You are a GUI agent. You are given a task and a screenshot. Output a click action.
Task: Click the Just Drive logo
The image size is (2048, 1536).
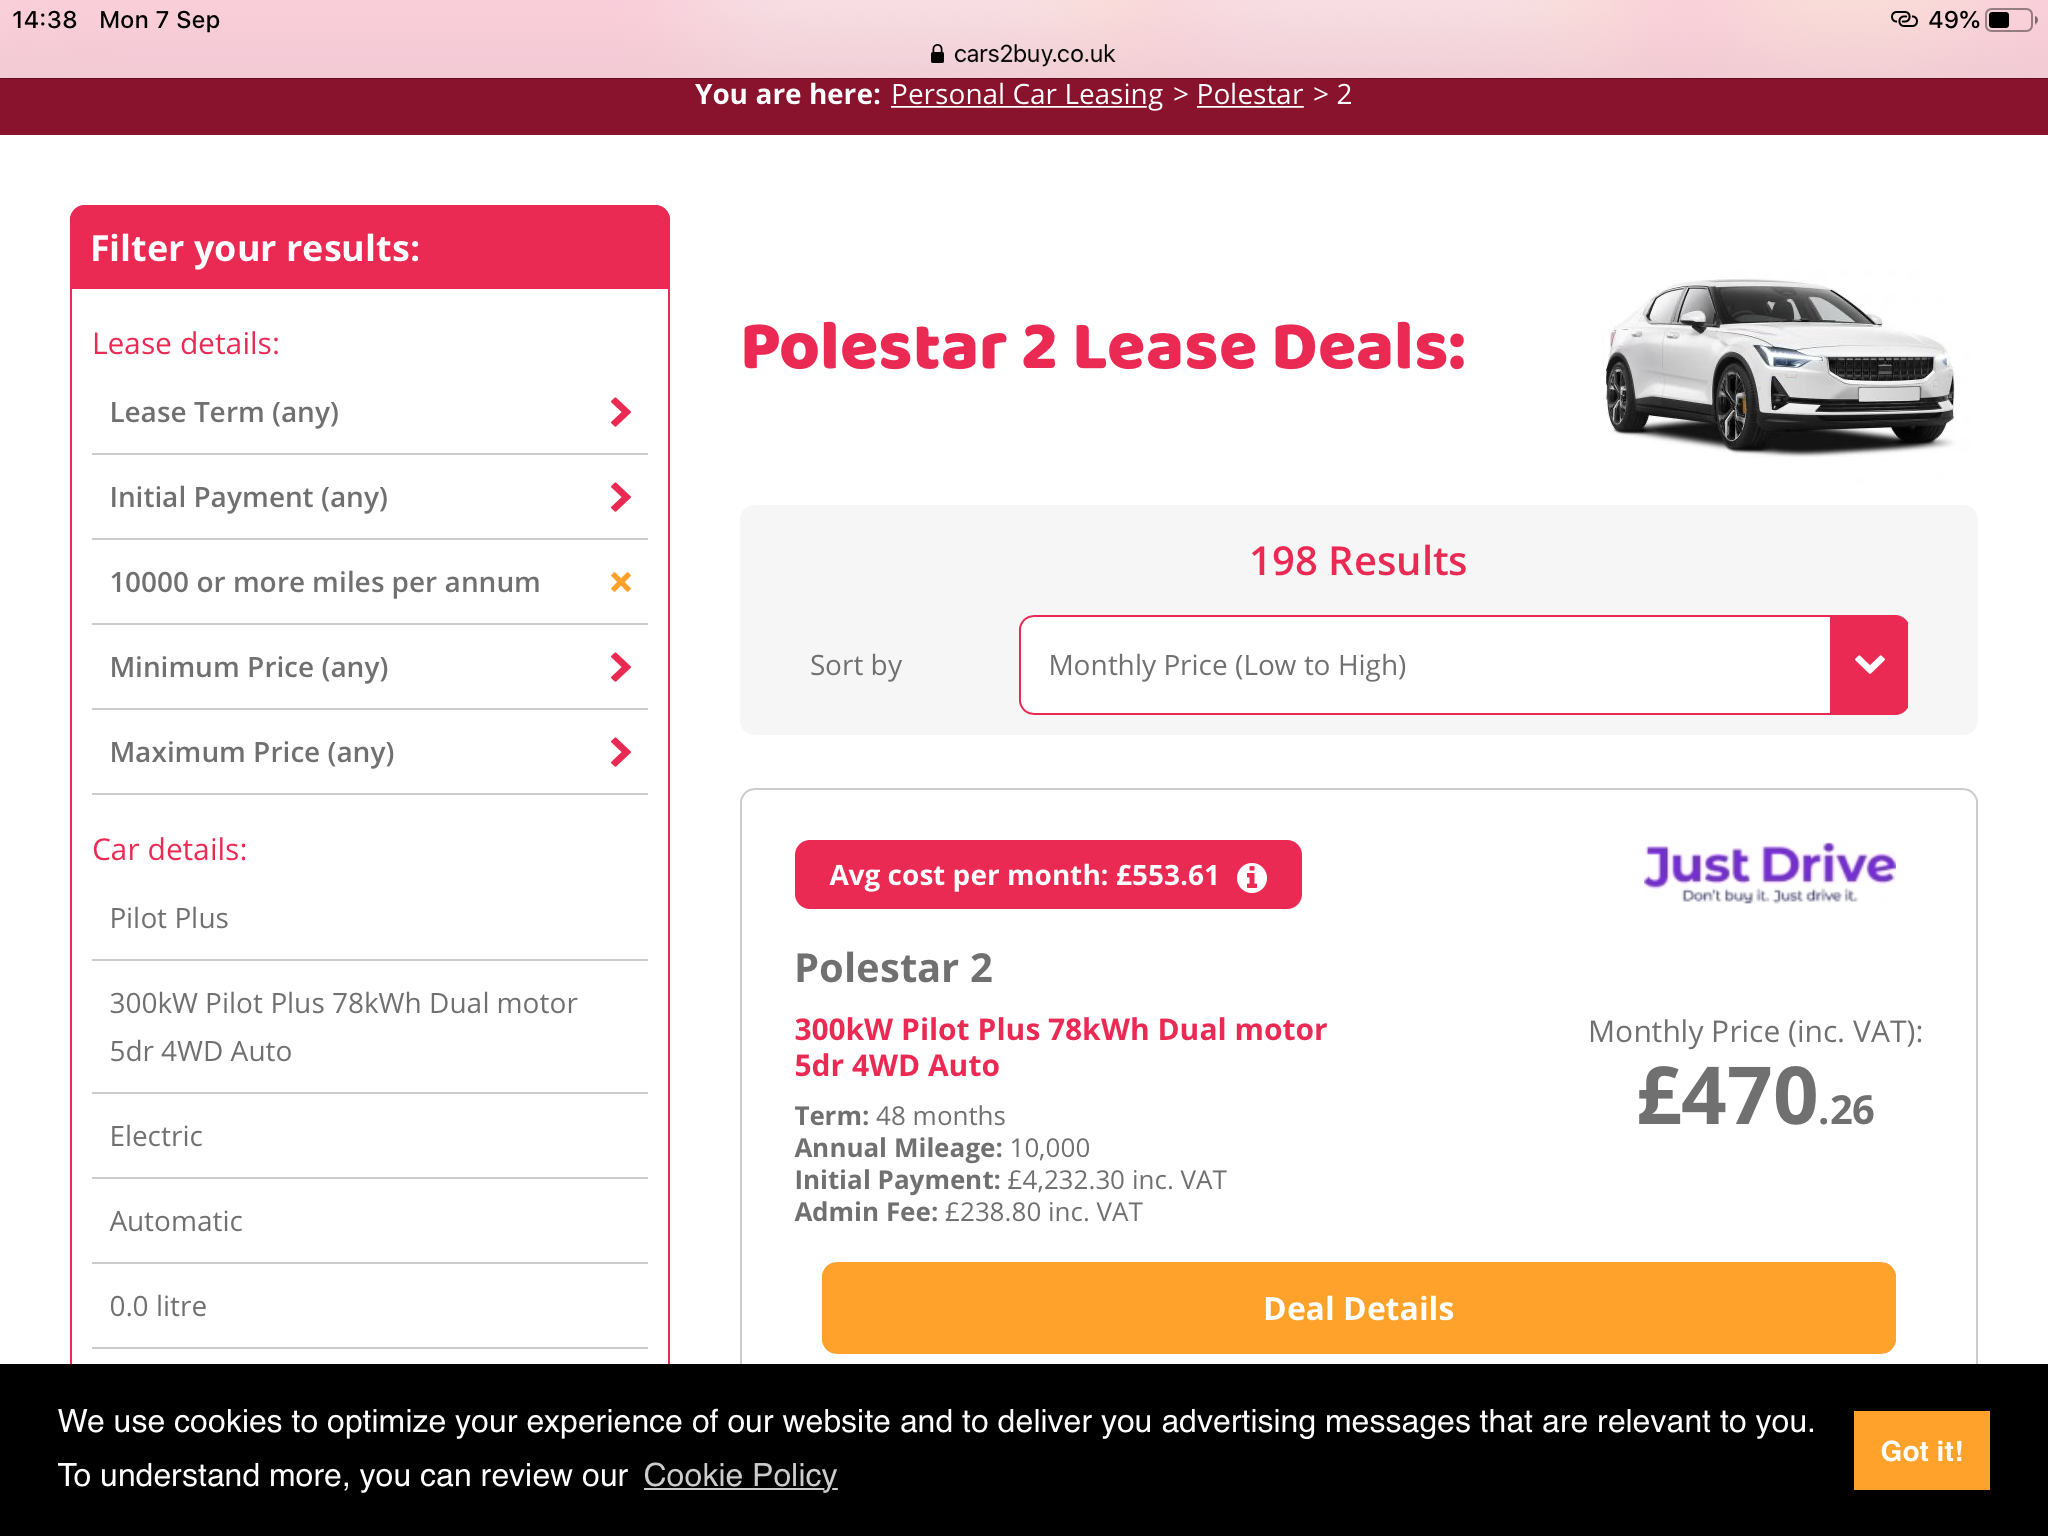pos(1769,873)
